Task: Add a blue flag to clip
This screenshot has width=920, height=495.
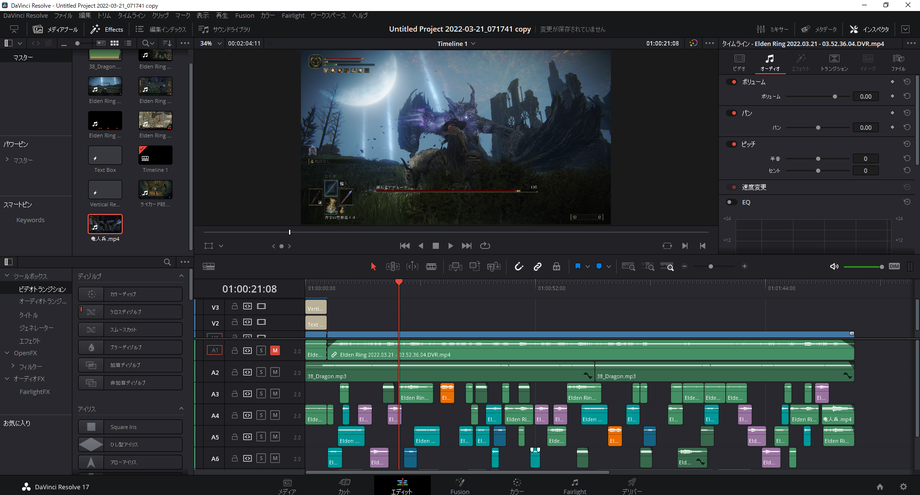Action: point(578,266)
